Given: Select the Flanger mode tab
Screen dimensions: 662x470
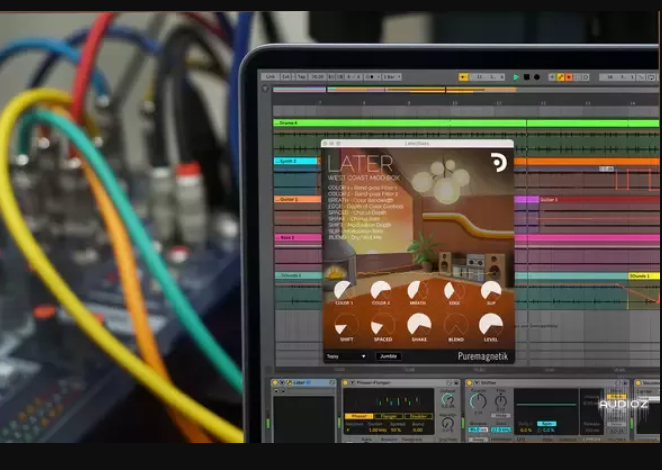Looking at the screenshot, I should [x=388, y=416].
